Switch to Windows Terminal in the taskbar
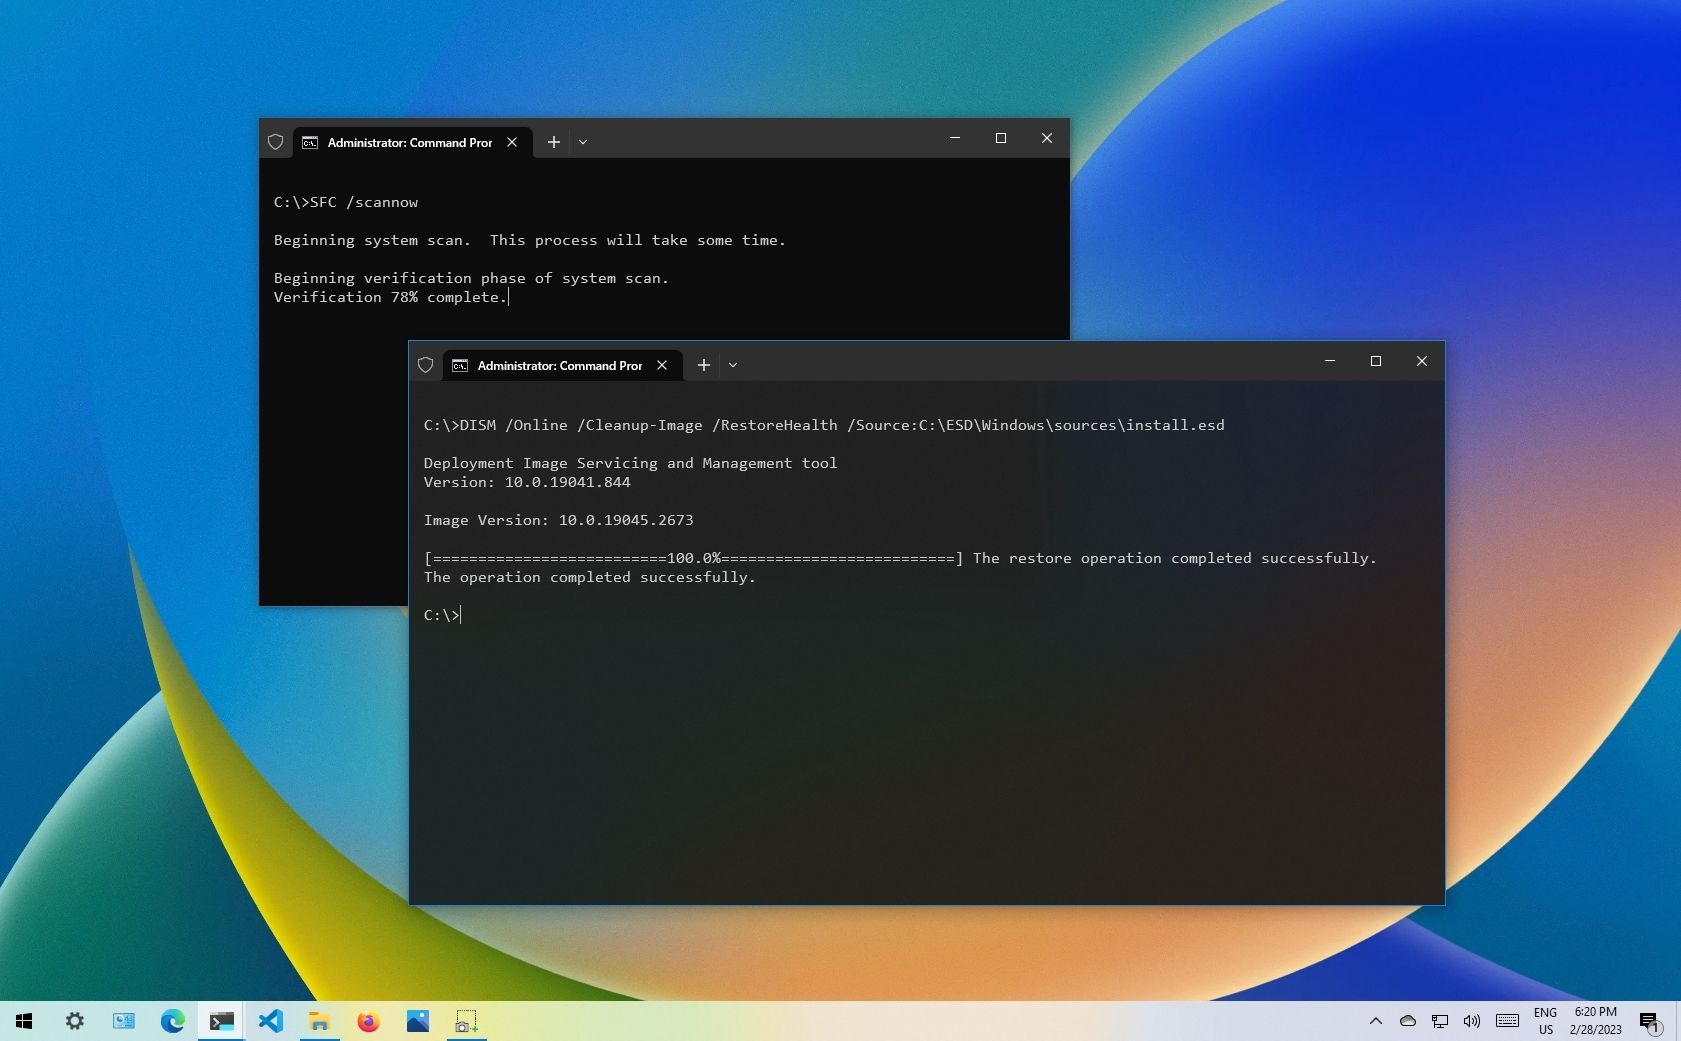The image size is (1681, 1041). point(221,1021)
